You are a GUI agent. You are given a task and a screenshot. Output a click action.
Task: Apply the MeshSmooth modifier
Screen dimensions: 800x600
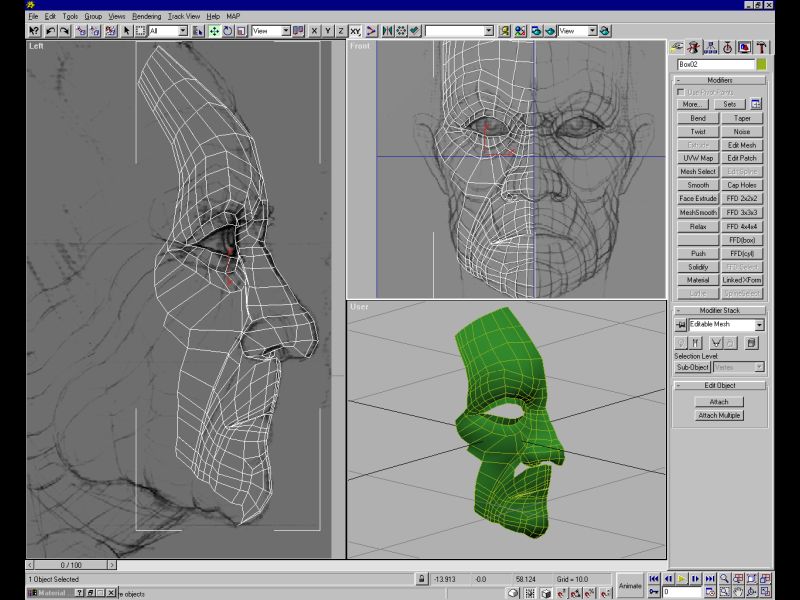tap(698, 212)
